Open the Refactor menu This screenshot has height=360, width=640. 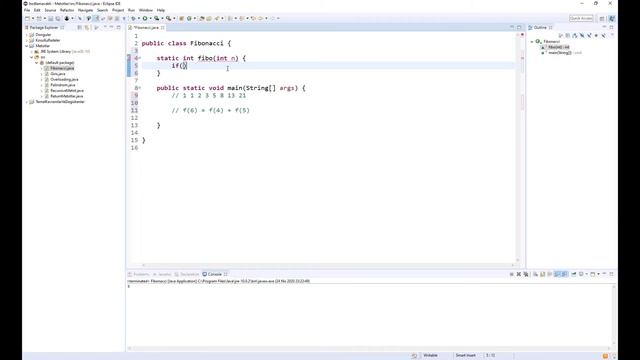point(67,10)
